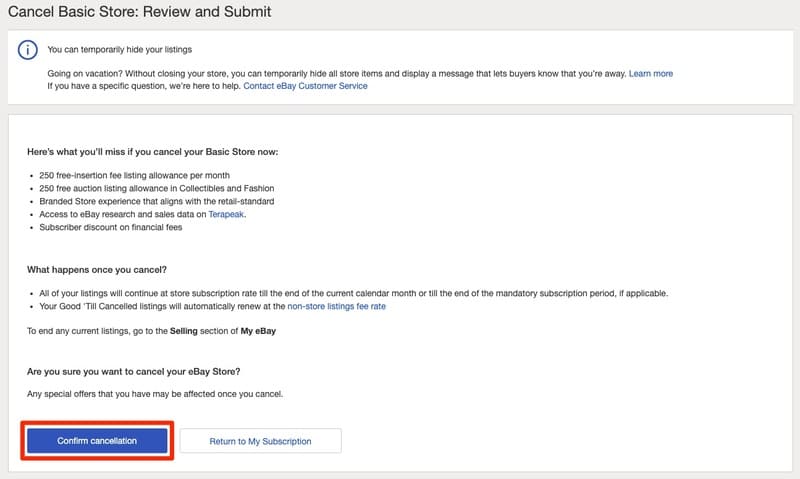800x479 pixels.
Task: Open non-store listings fee rate link
Action: [336, 306]
